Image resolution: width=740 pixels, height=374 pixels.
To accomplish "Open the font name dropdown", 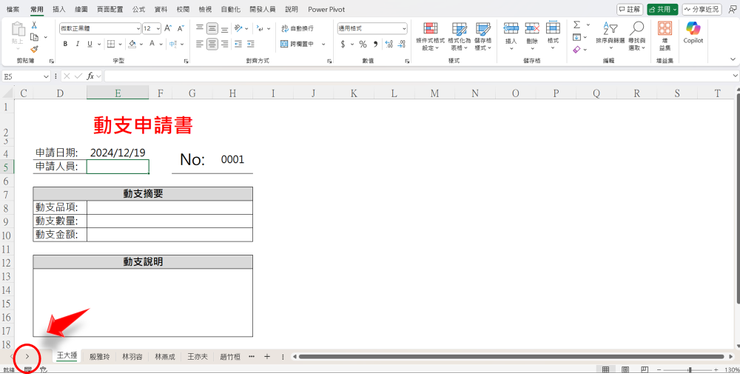I will coord(138,29).
